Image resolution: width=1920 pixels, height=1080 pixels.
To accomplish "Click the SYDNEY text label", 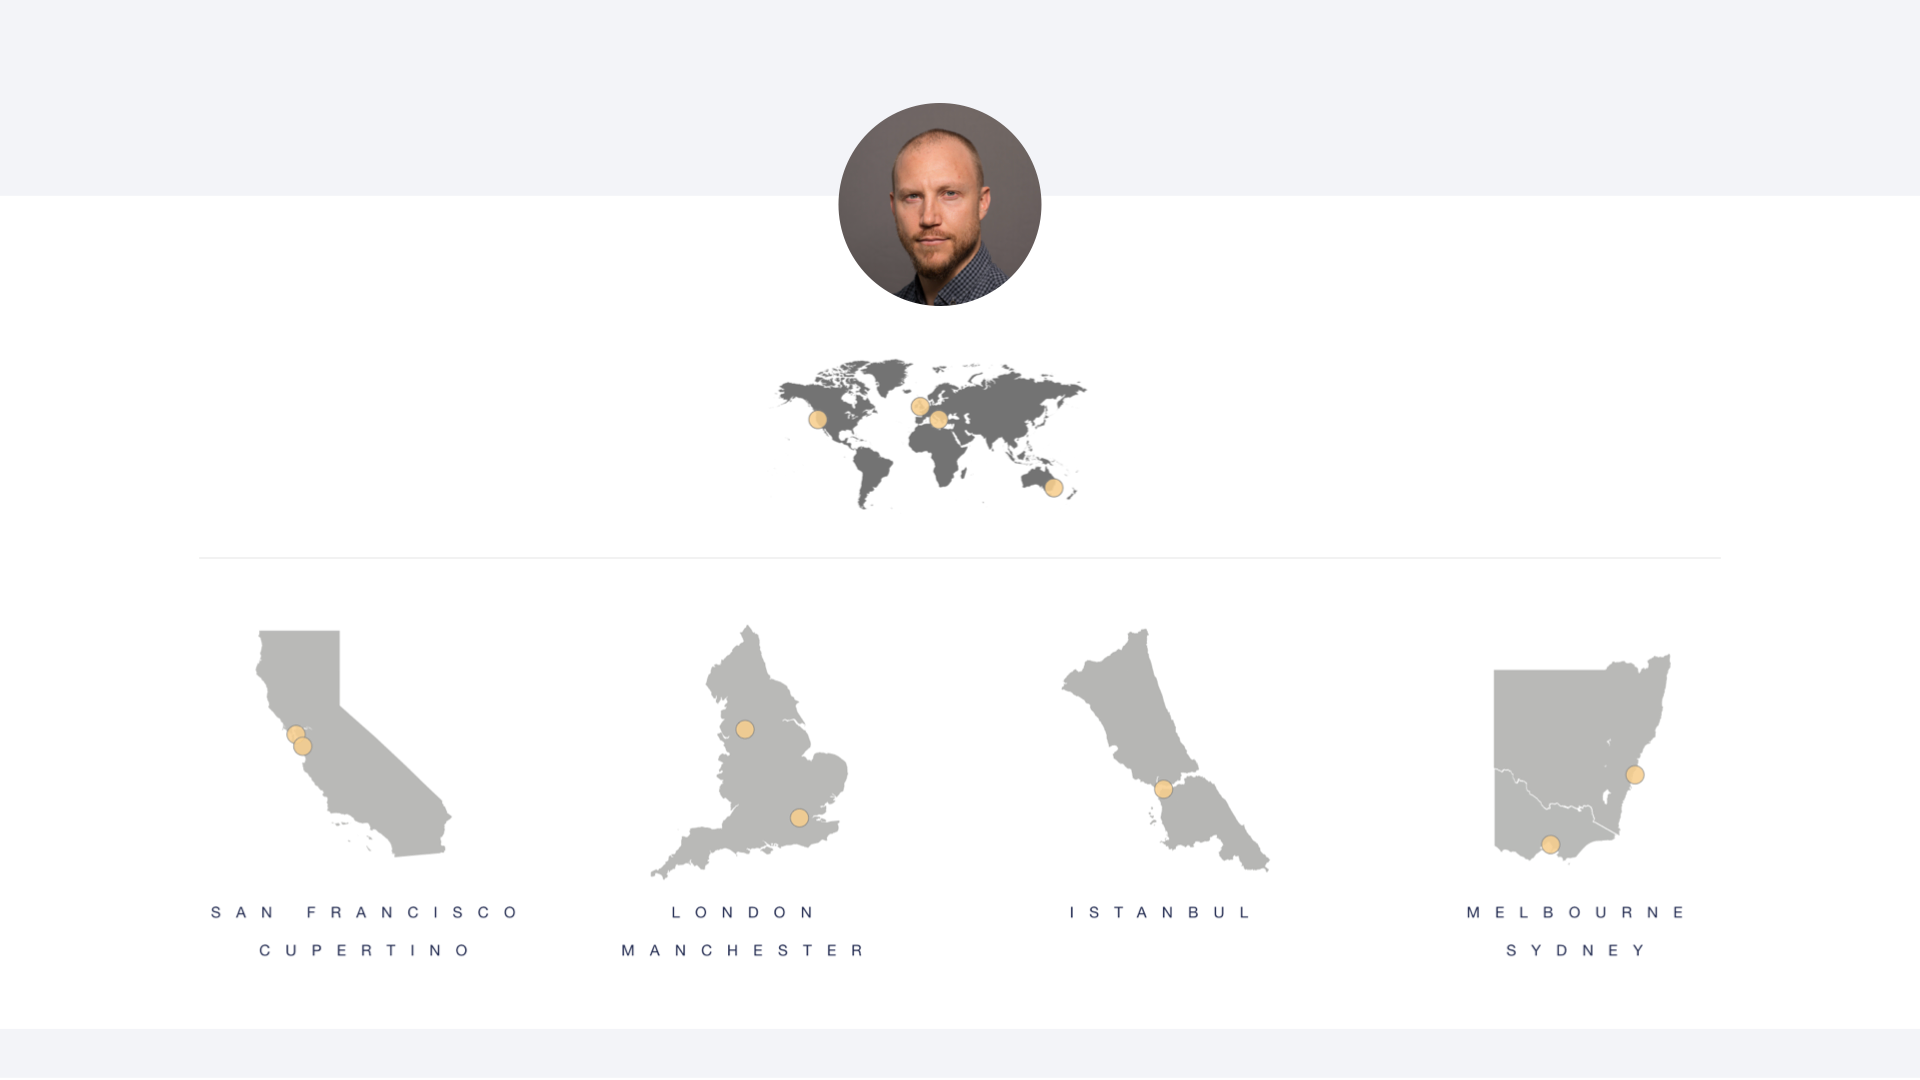I will (1576, 950).
